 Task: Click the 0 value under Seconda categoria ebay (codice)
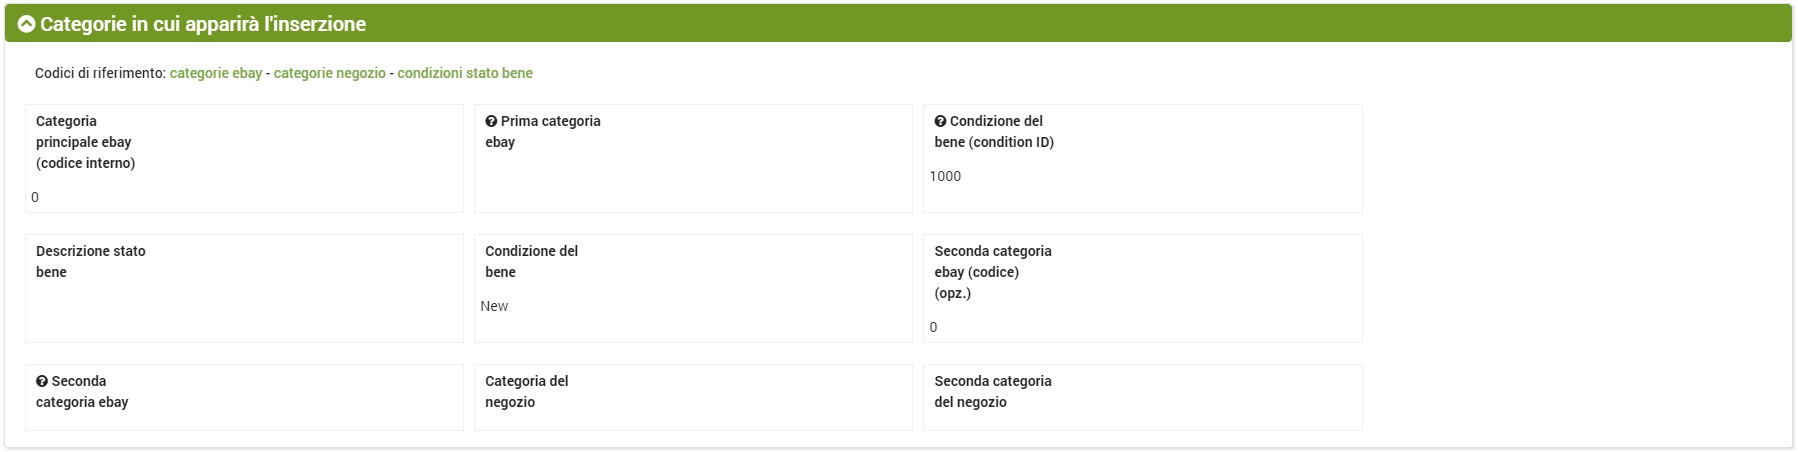tap(934, 327)
